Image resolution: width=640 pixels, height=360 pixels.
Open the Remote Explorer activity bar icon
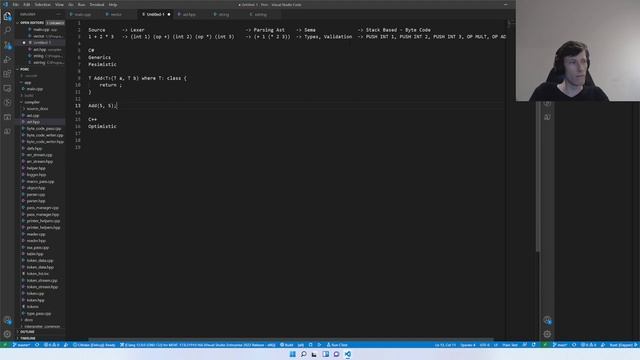(x=7, y=88)
